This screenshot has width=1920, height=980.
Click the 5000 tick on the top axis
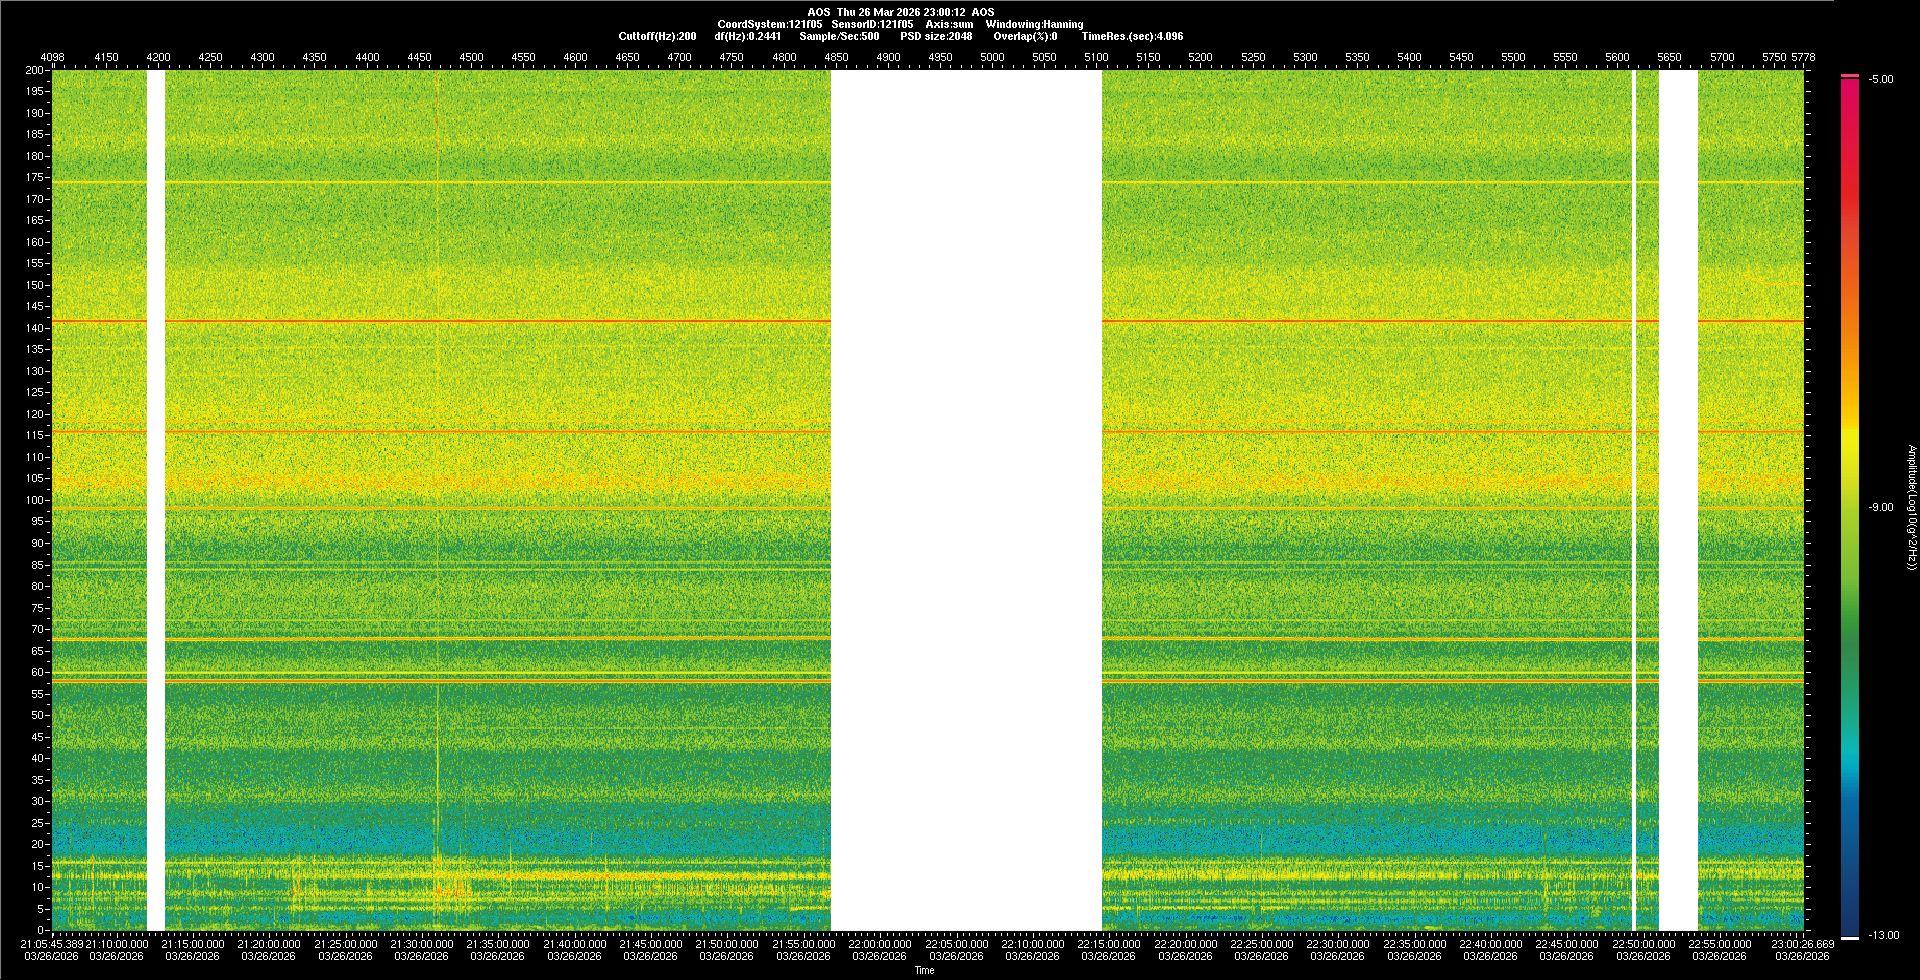(992, 57)
